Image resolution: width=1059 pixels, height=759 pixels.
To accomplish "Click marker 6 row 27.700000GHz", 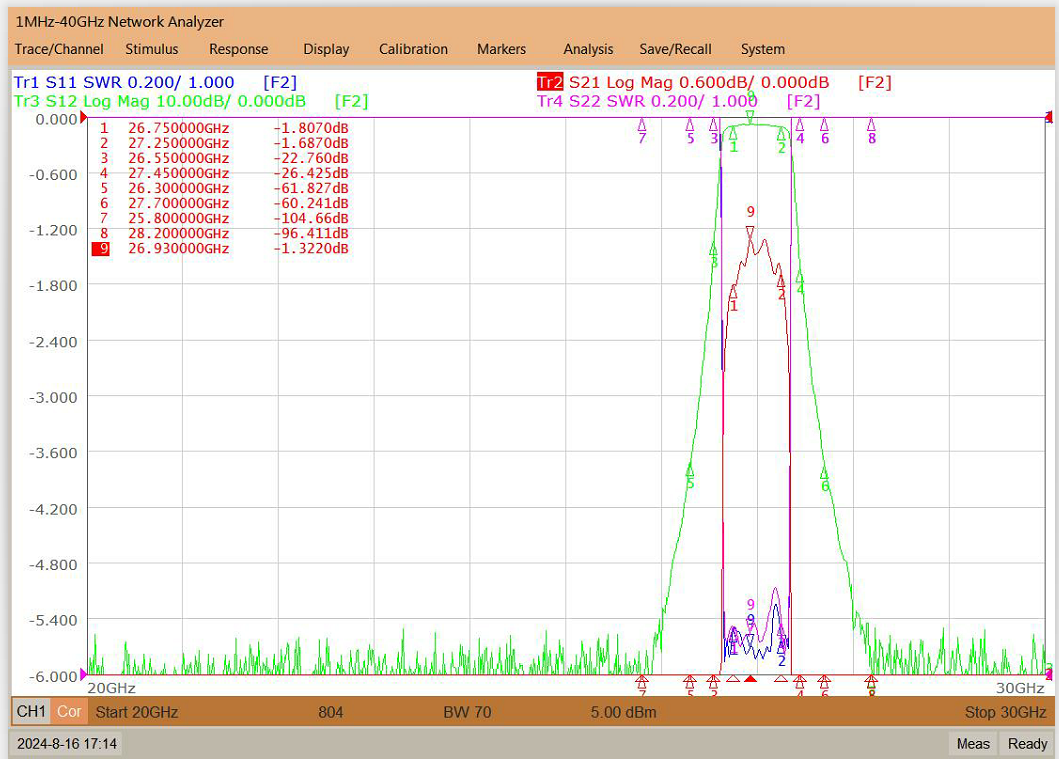I will coord(224,203).
